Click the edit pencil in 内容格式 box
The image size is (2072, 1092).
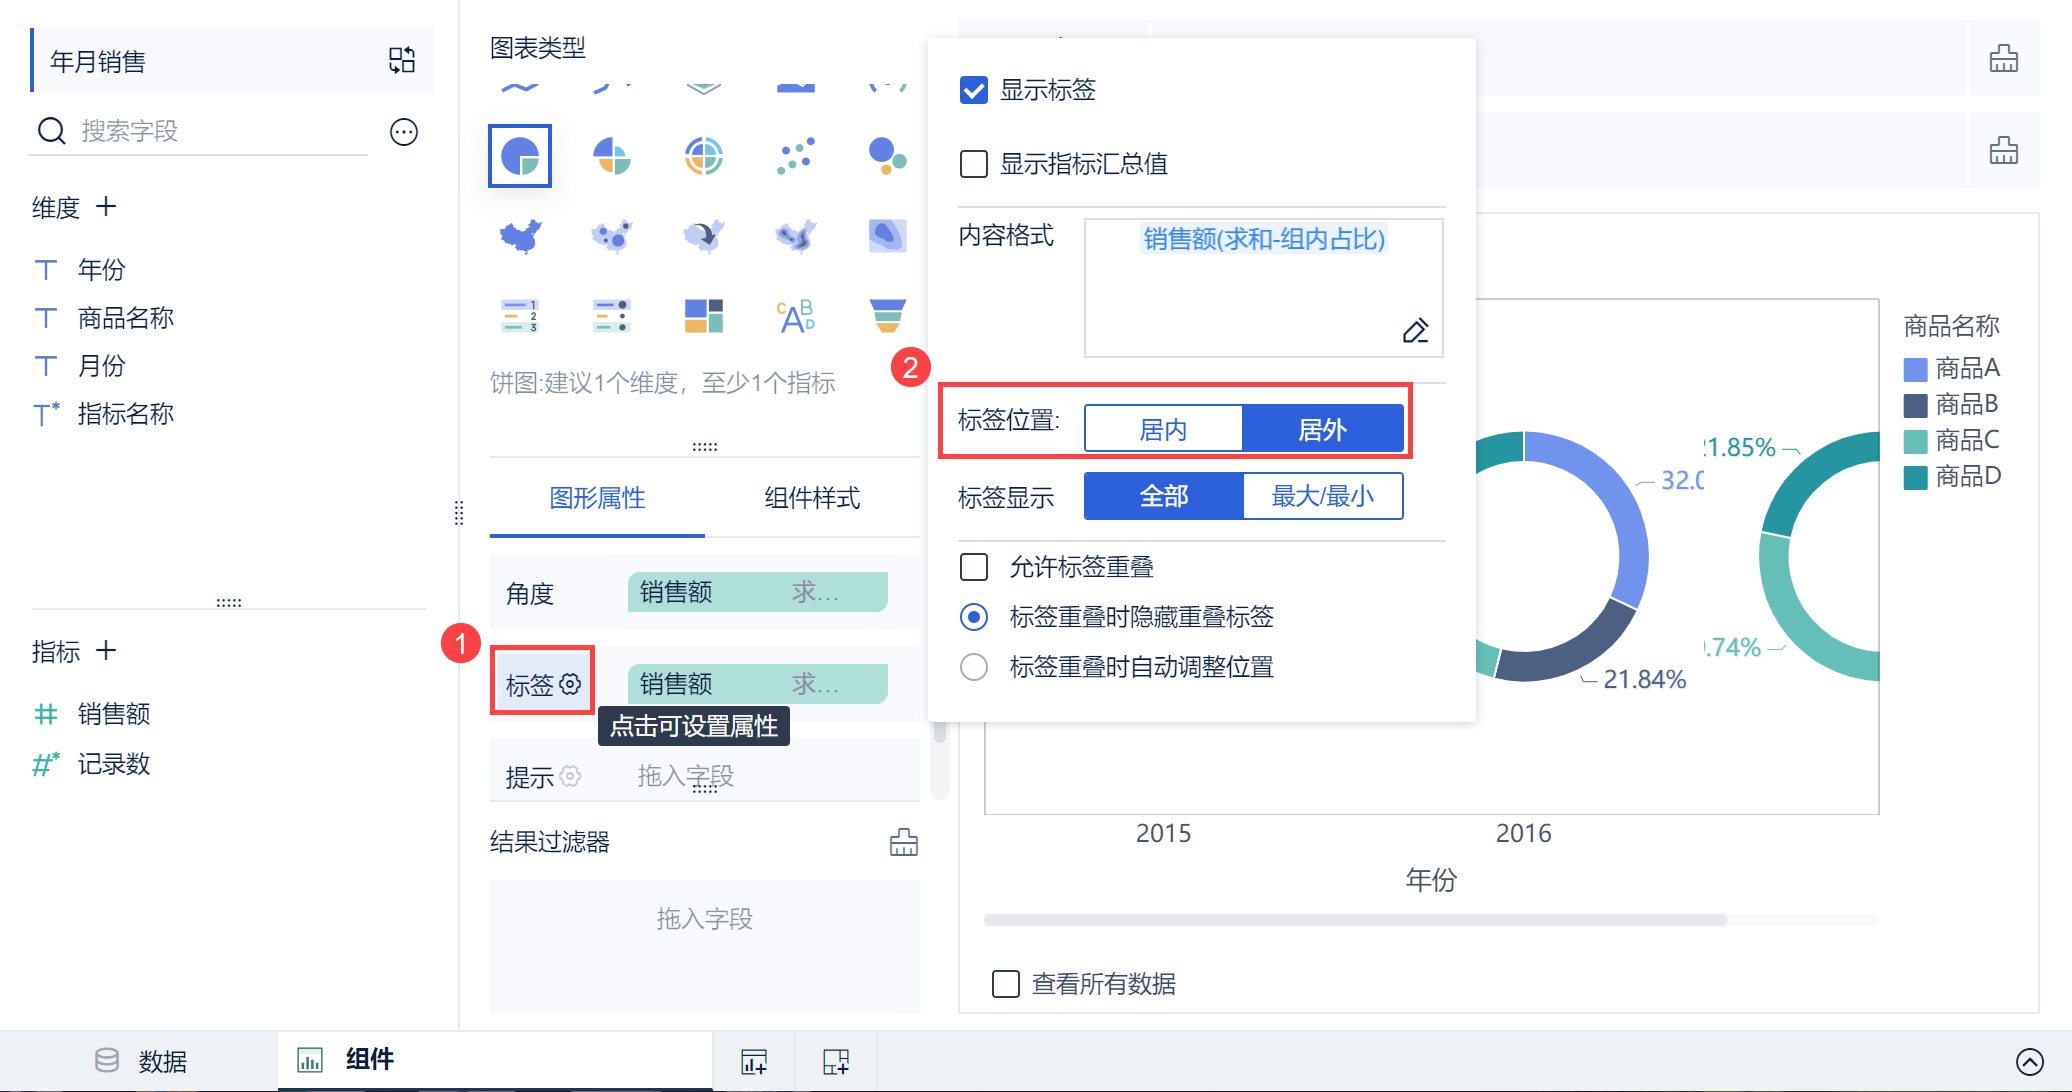pos(1415,331)
